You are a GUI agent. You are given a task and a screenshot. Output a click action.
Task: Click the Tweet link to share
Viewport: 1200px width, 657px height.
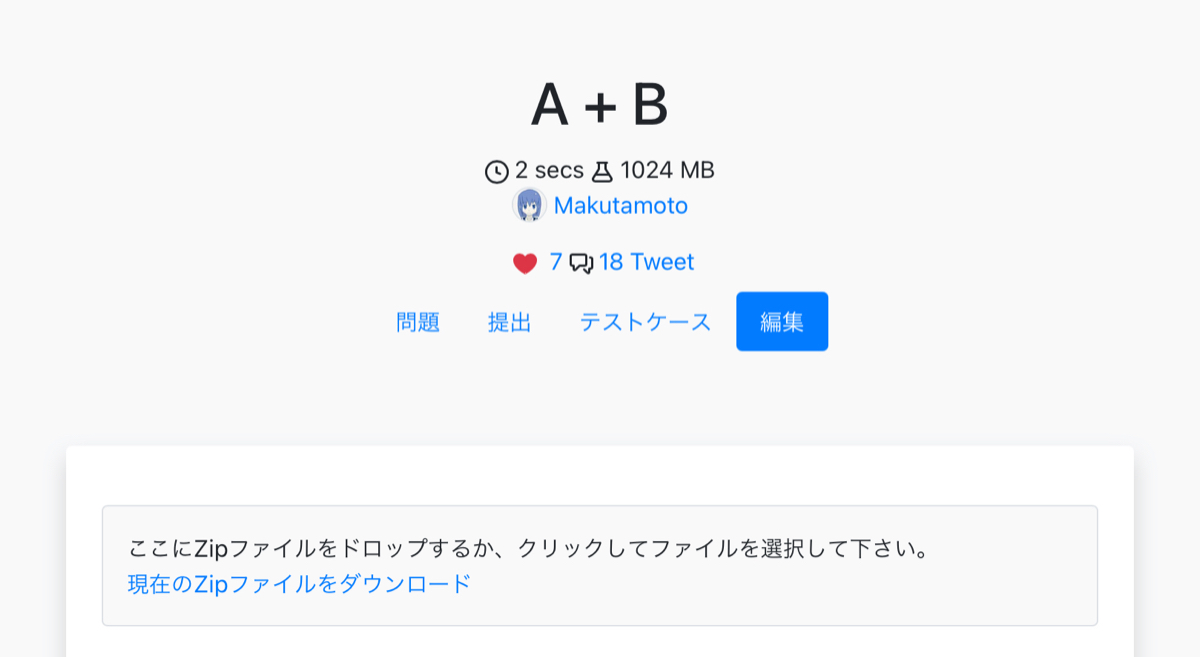(x=662, y=261)
